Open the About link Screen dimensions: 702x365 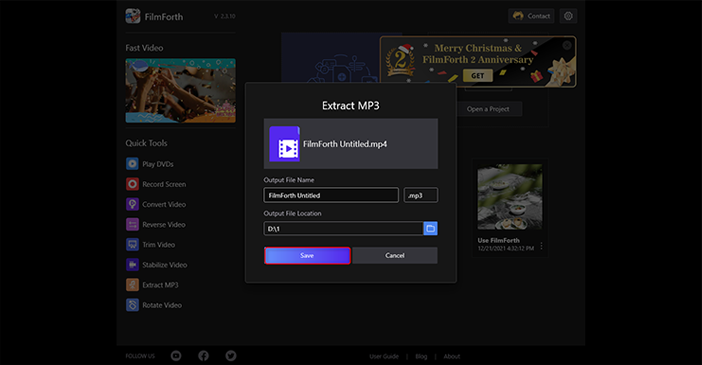(x=452, y=356)
